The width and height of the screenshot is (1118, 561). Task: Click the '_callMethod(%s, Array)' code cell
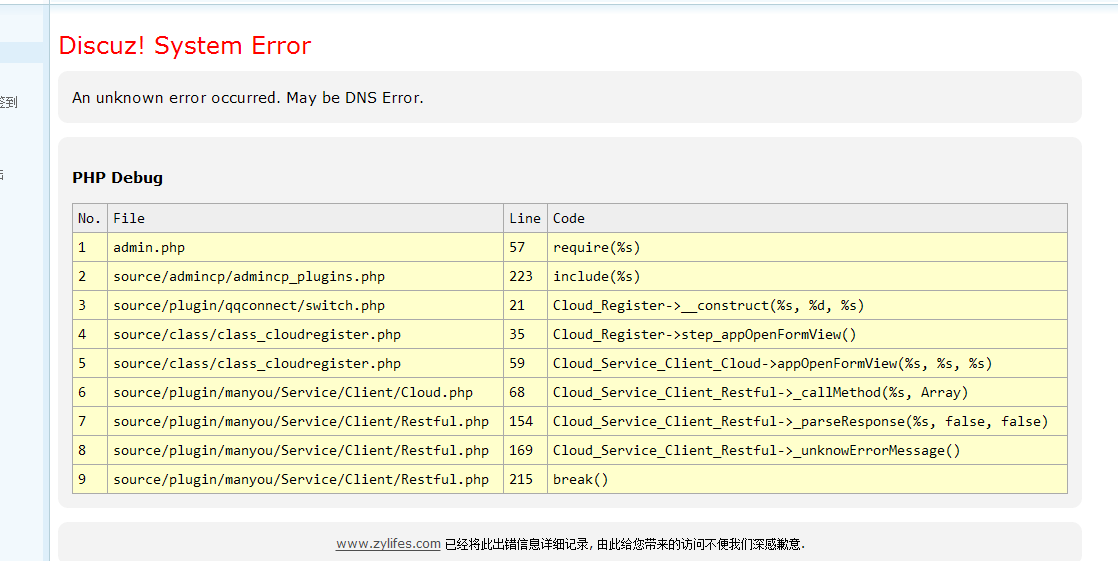(807, 392)
